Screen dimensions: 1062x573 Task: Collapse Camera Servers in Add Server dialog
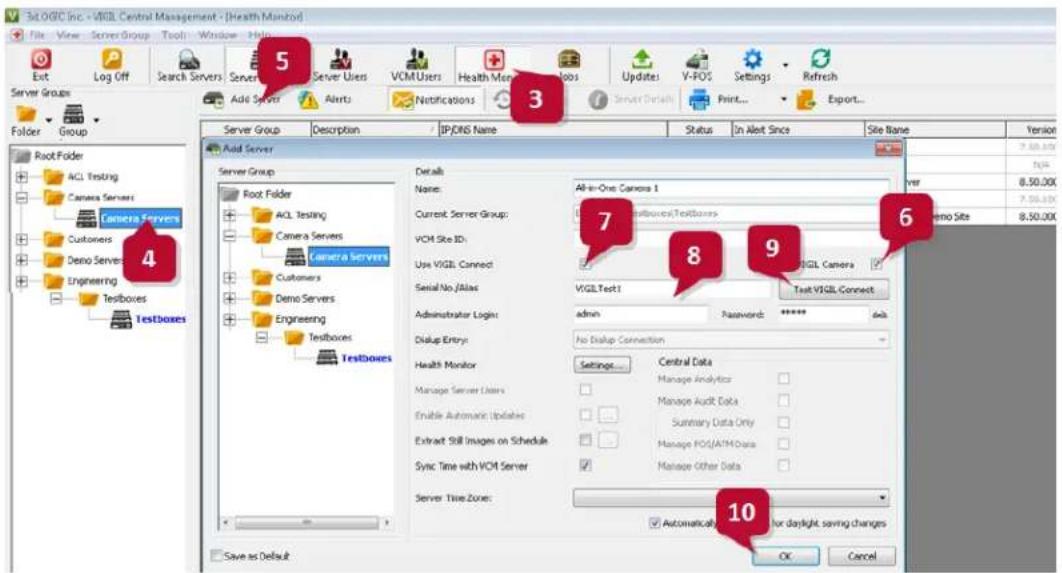click(x=230, y=236)
